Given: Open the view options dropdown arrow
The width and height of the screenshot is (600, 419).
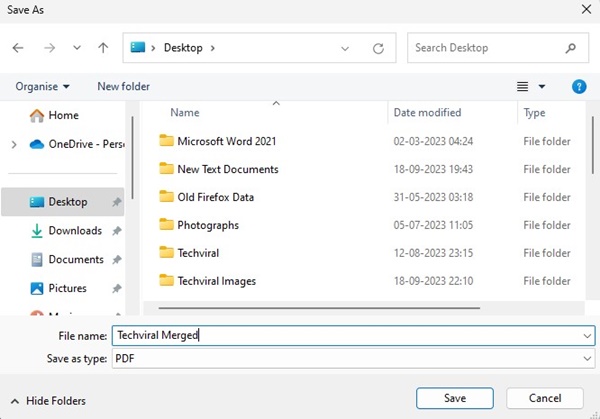Looking at the screenshot, I should 542,86.
